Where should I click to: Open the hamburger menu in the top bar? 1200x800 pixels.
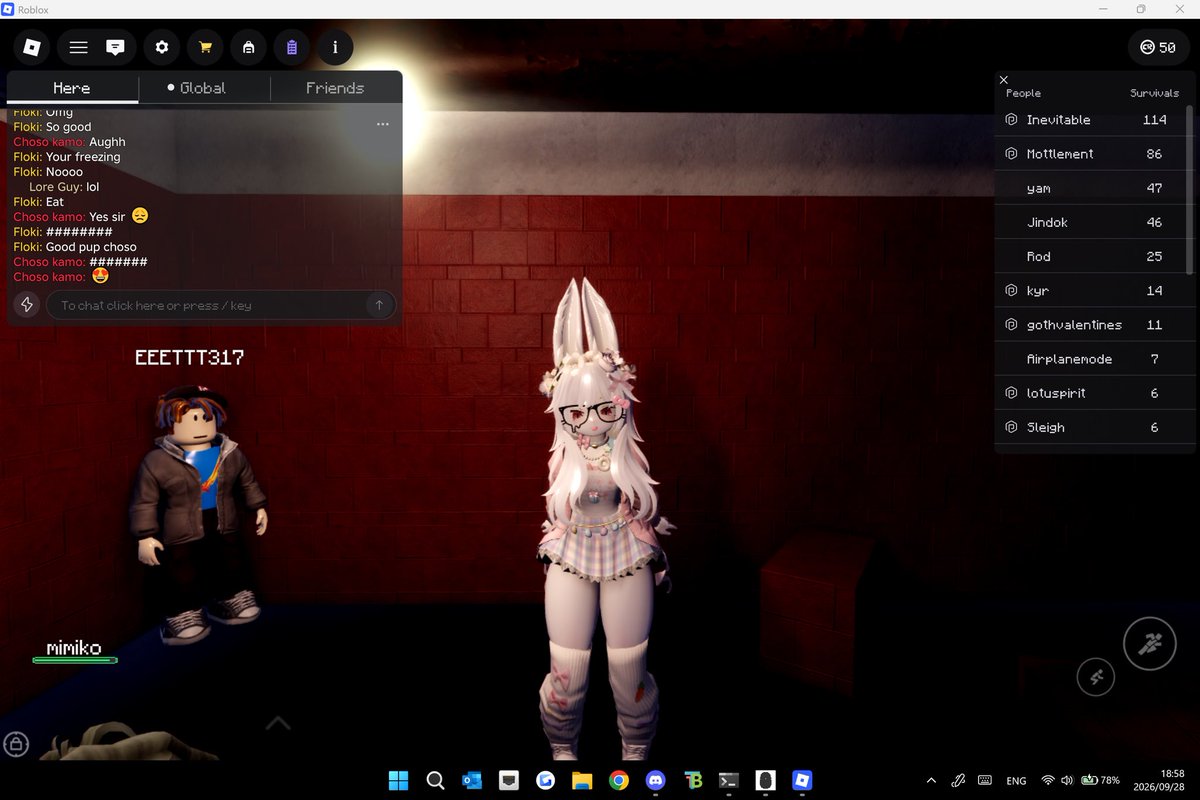pos(78,47)
